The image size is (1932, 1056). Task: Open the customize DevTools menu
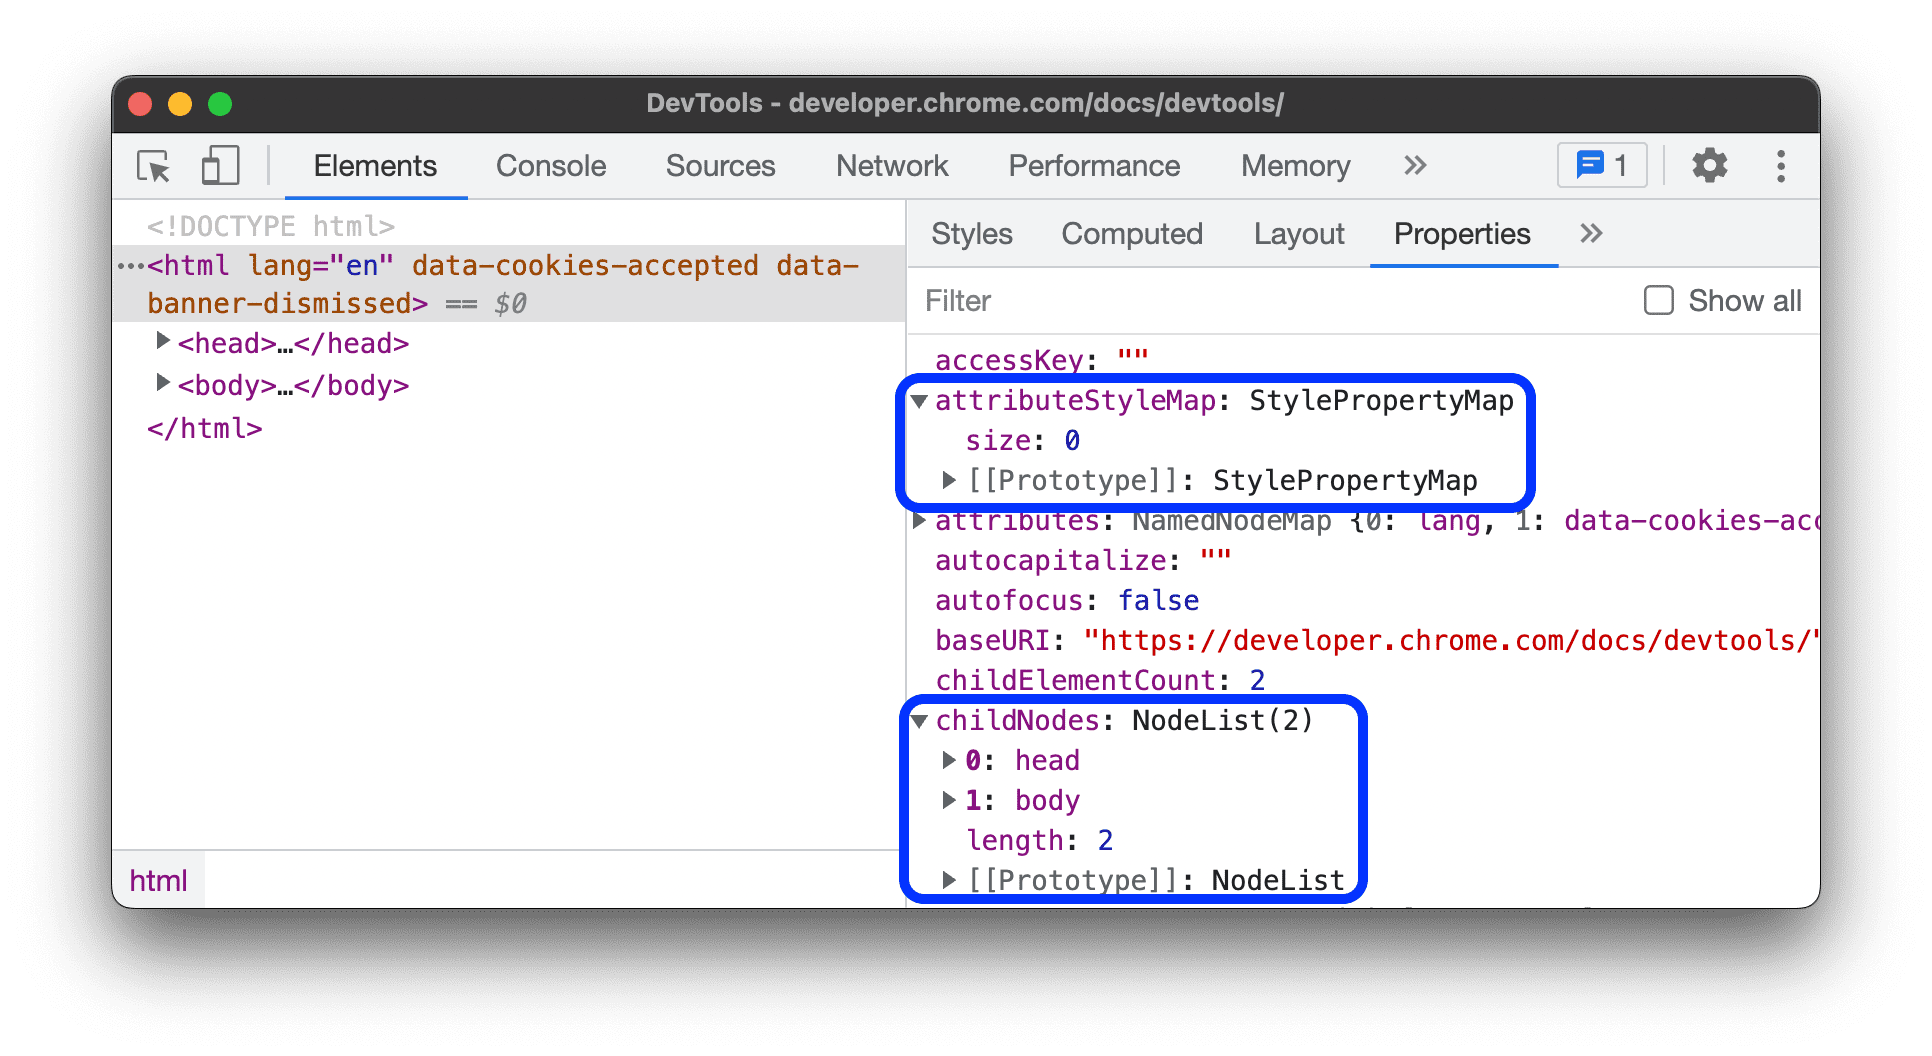coord(1781,166)
